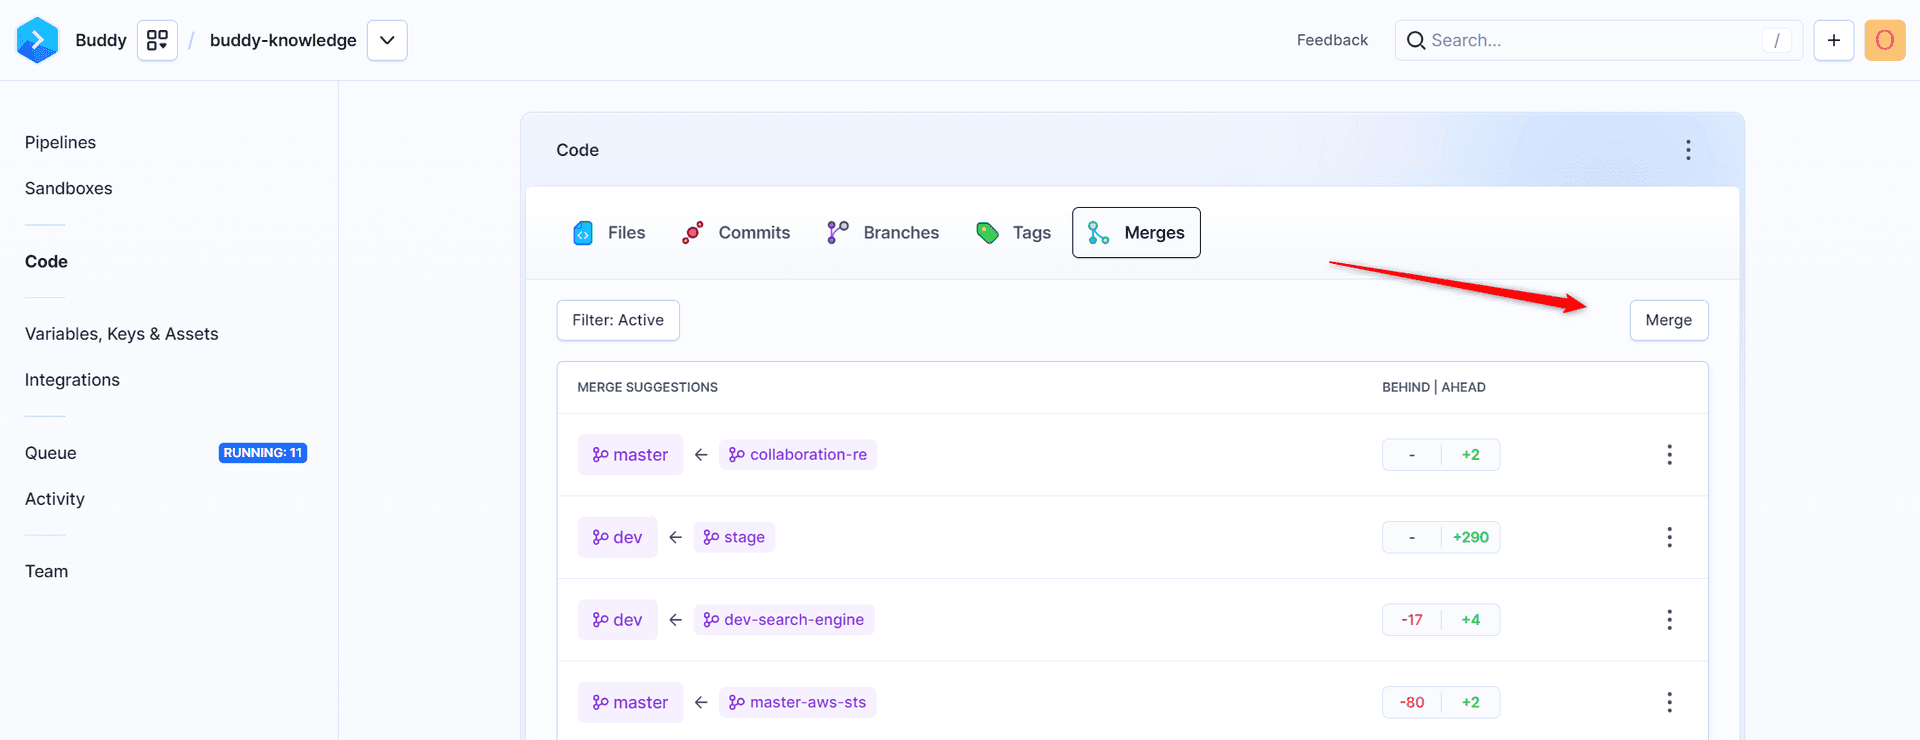Click the MERGE SUGGESTIONS header
The width and height of the screenshot is (1920, 740).
[x=647, y=387]
